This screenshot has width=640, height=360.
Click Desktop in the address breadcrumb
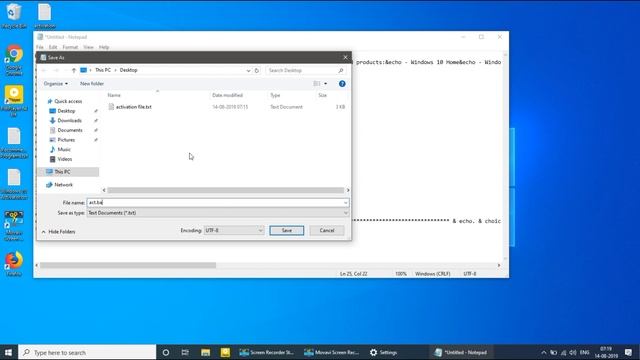(x=128, y=70)
